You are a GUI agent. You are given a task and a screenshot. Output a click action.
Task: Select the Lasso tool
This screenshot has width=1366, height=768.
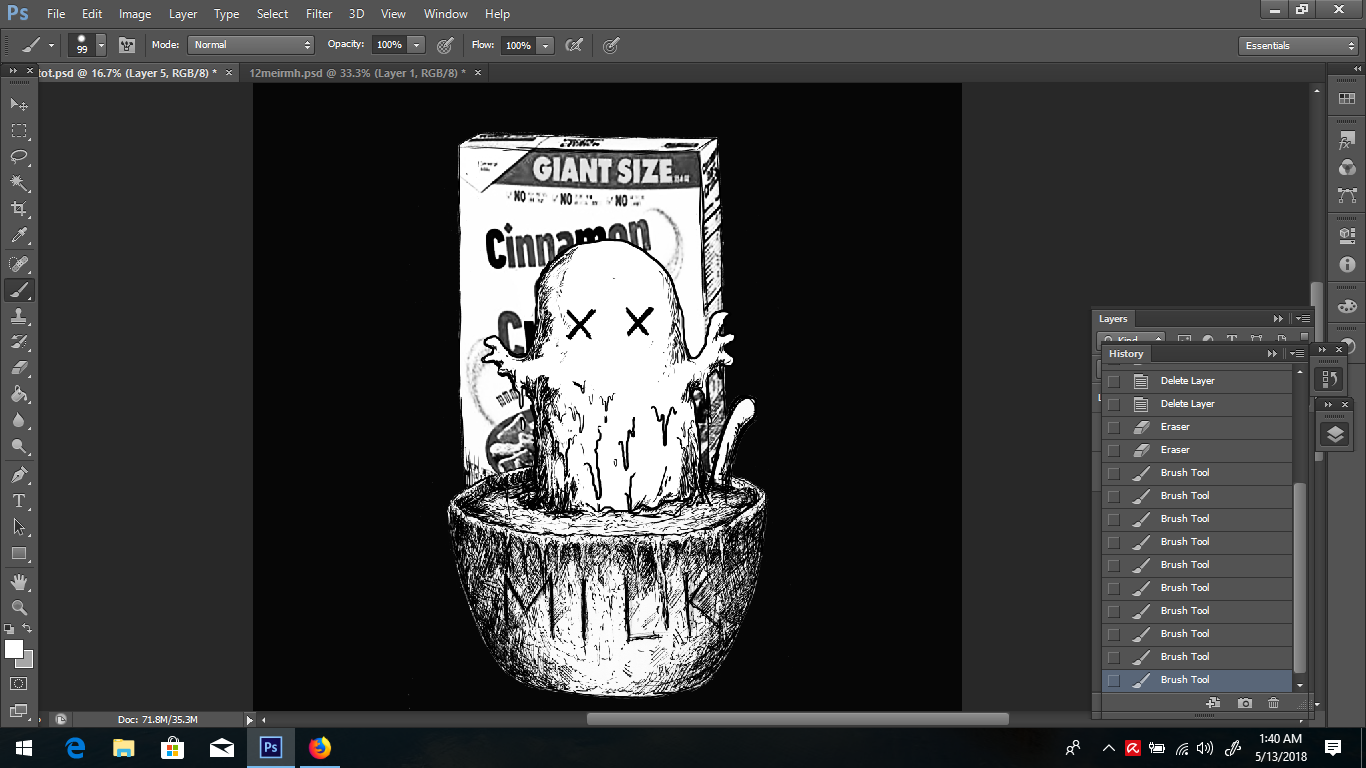(19, 157)
